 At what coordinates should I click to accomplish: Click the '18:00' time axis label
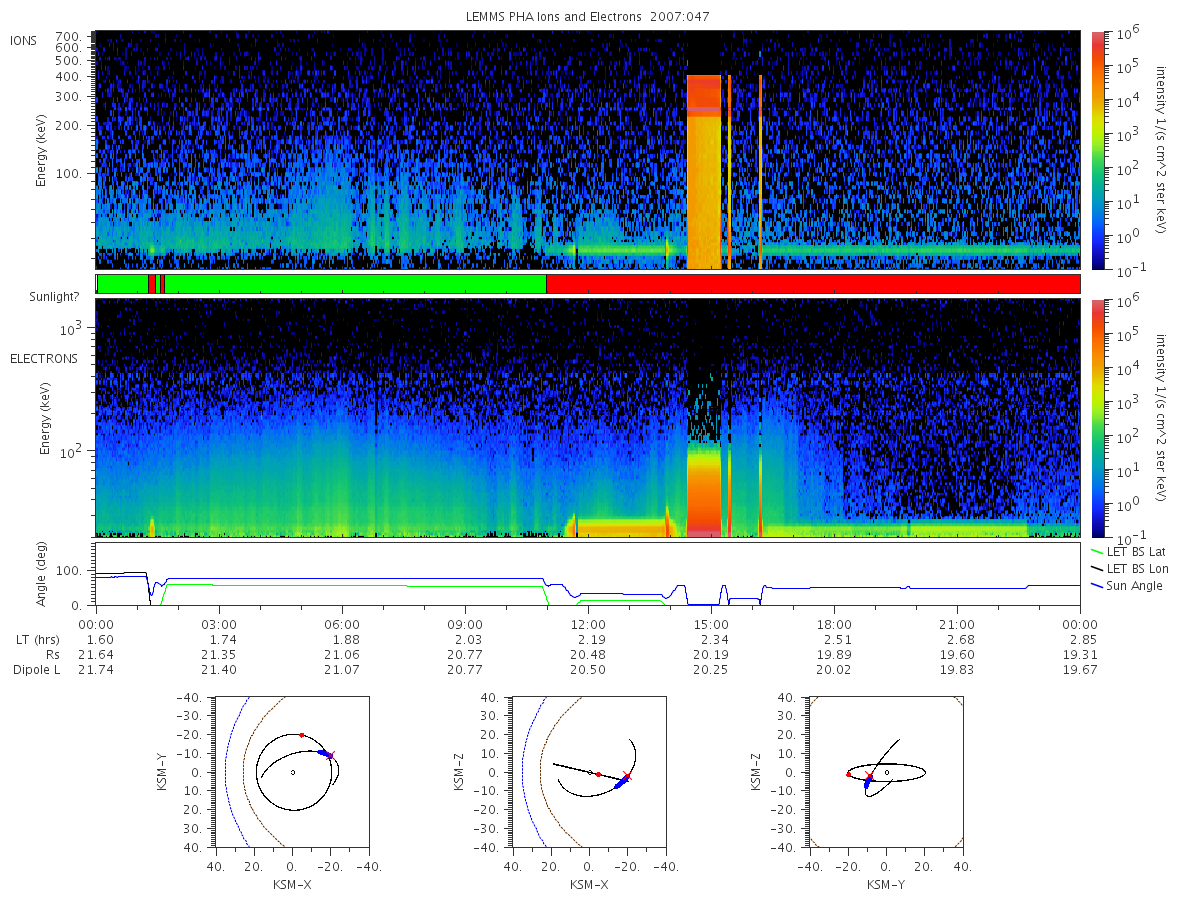(834, 623)
